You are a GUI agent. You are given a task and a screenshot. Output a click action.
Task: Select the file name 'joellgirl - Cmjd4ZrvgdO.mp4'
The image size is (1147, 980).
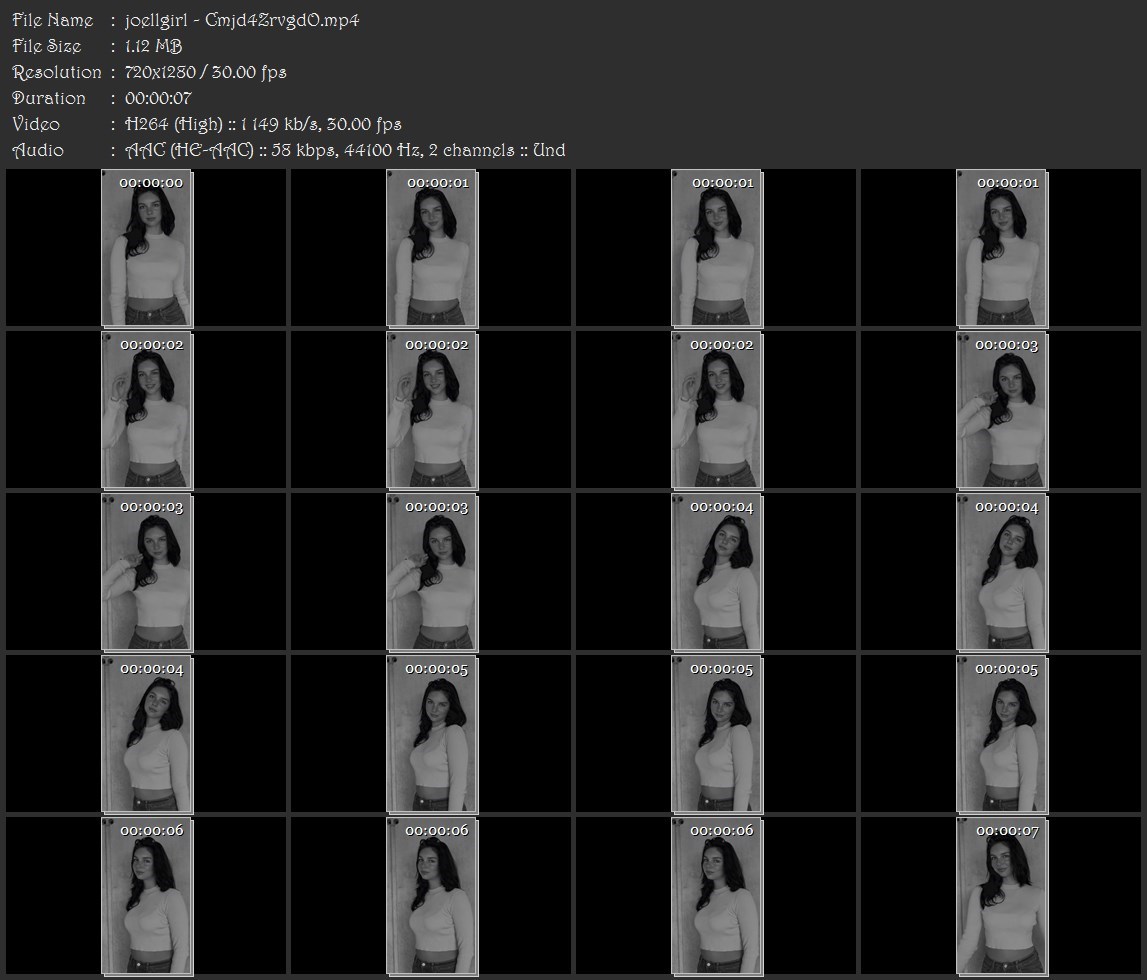[242, 20]
